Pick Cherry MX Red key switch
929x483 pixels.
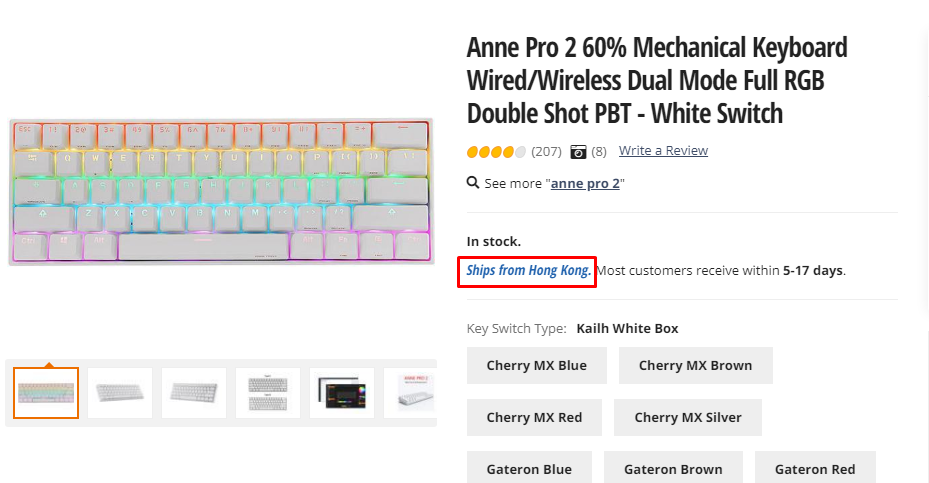point(534,417)
